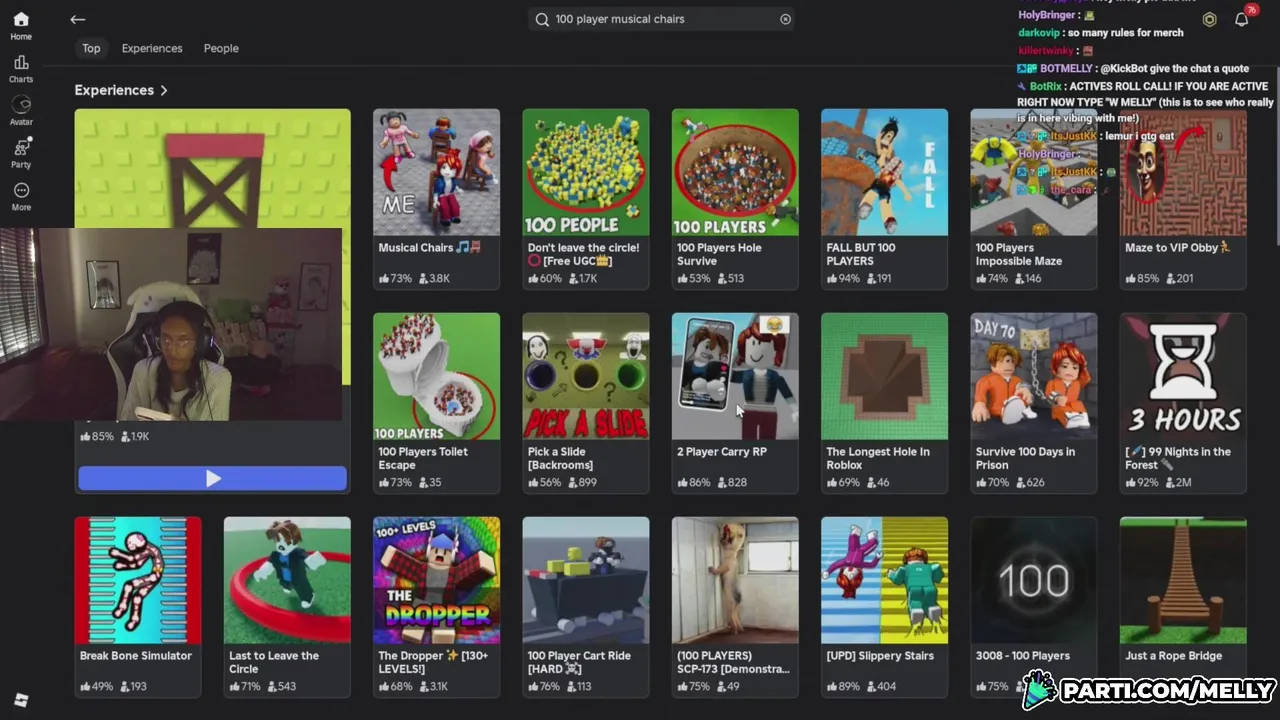Click the FALL BUT 100 PLAYERS title
Screen dimensions: 1280x720
pos(861,254)
